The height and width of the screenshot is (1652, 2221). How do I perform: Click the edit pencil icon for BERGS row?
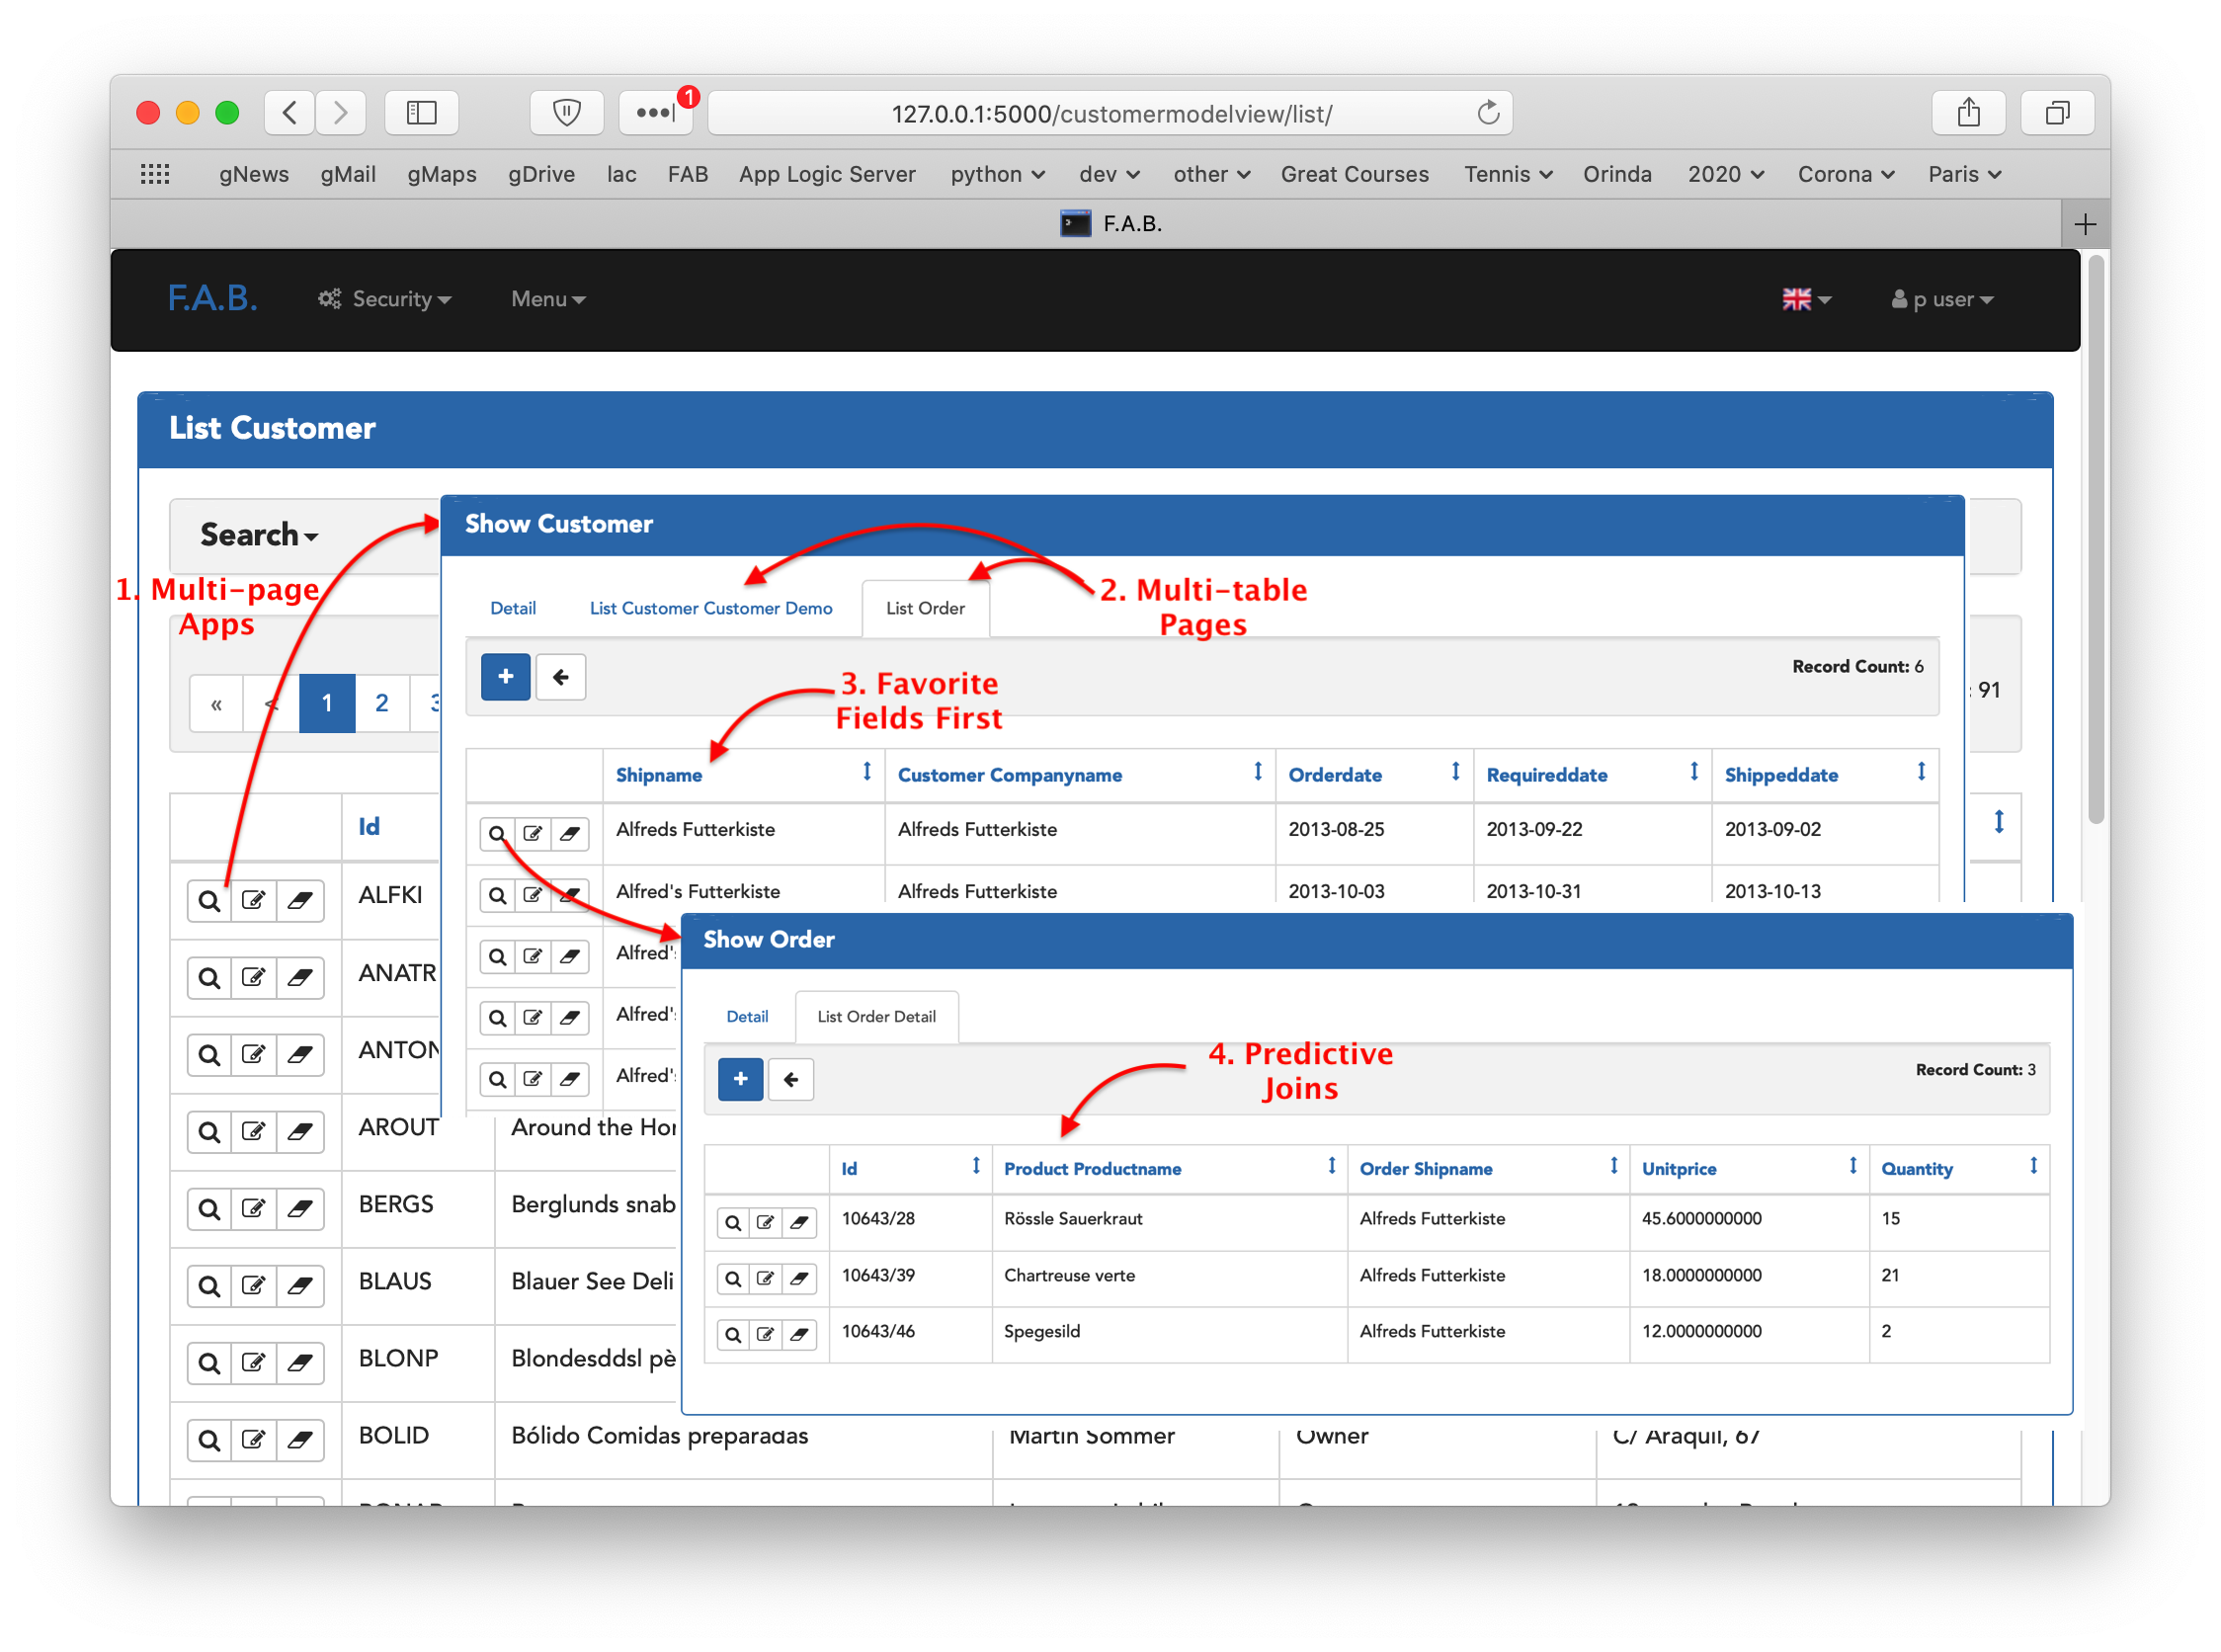254,1209
